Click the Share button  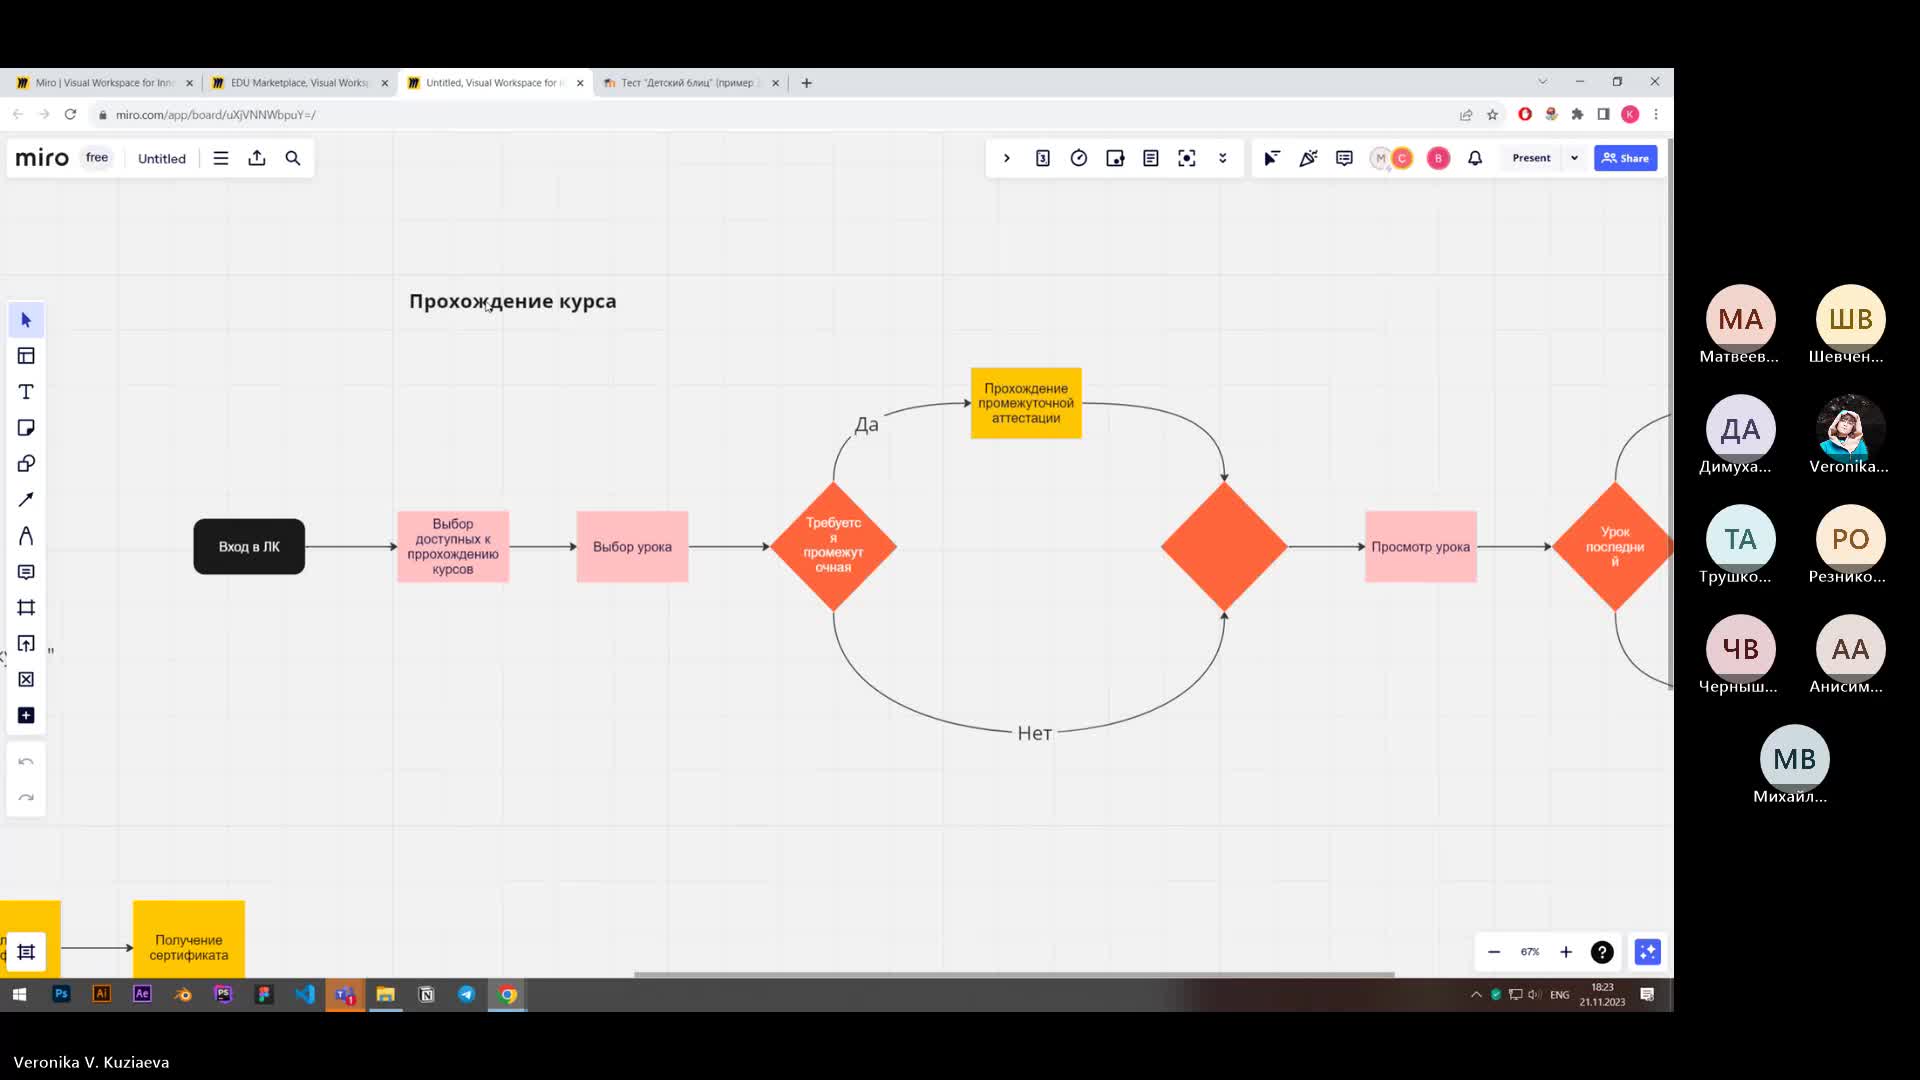[x=1625, y=158]
